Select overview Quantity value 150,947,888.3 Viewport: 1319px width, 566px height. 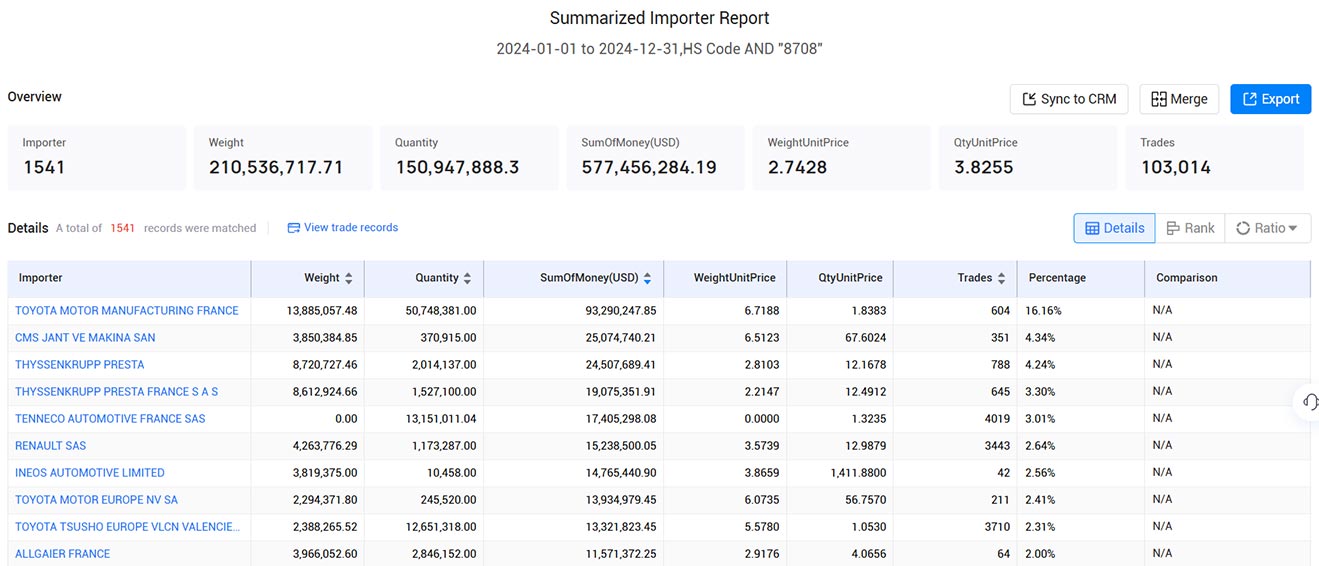tap(457, 167)
